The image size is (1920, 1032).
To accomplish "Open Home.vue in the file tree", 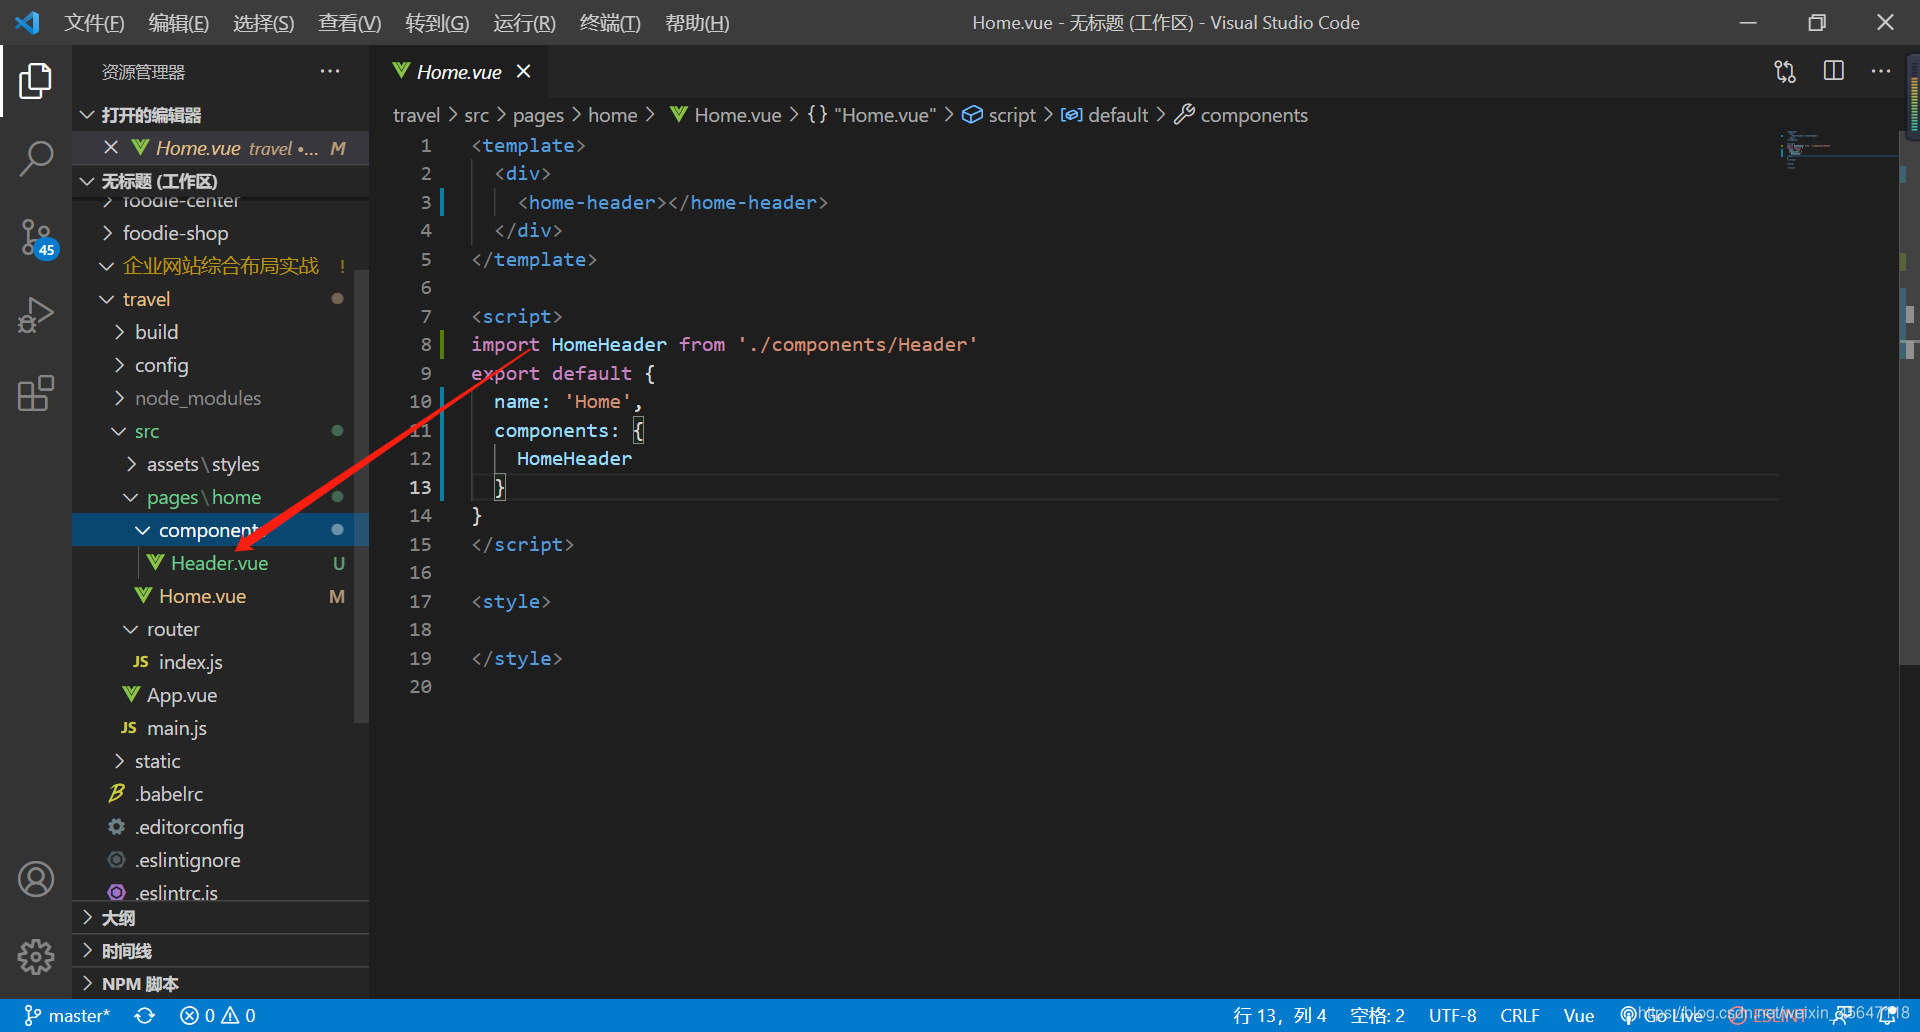I will point(220,596).
